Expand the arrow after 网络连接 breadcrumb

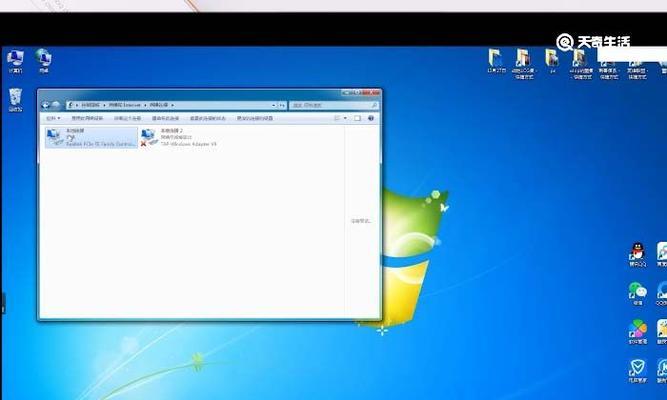(172, 105)
